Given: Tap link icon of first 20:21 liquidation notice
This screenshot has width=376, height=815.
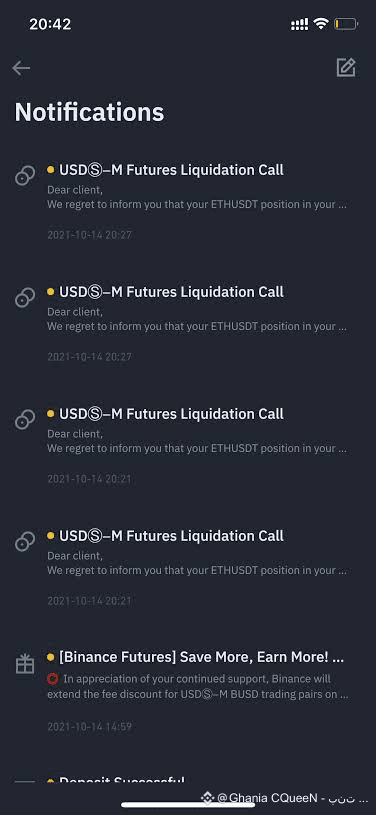Looking at the screenshot, I should 25,419.
